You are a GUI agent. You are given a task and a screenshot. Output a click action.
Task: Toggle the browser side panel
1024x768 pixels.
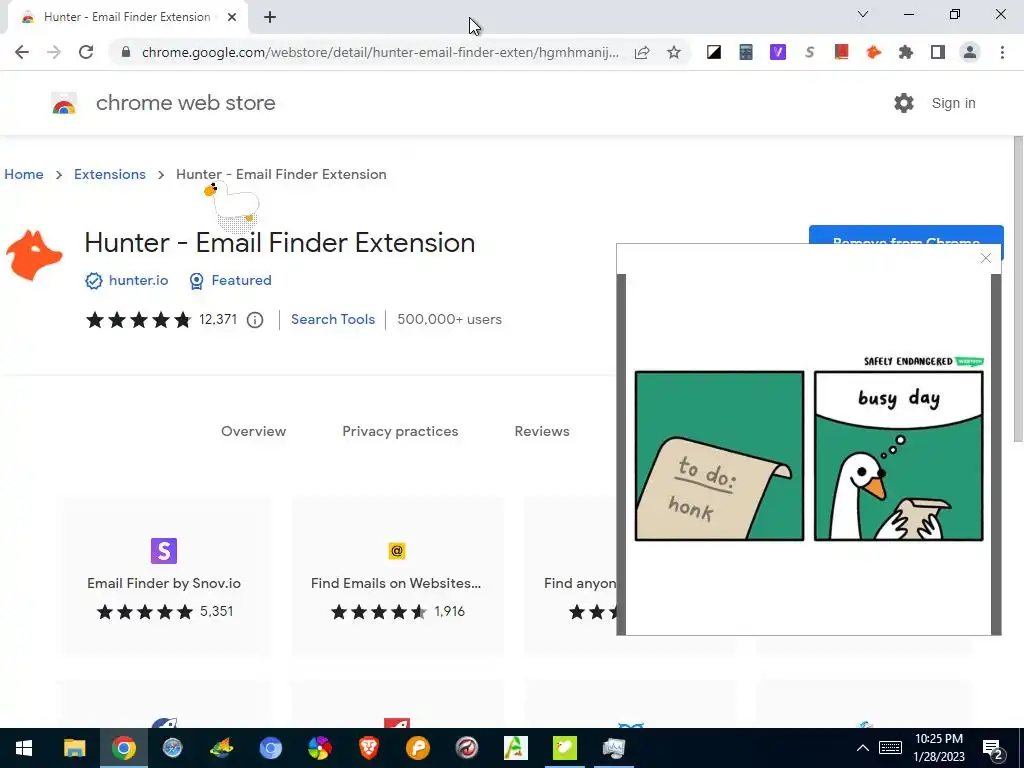(x=938, y=52)
